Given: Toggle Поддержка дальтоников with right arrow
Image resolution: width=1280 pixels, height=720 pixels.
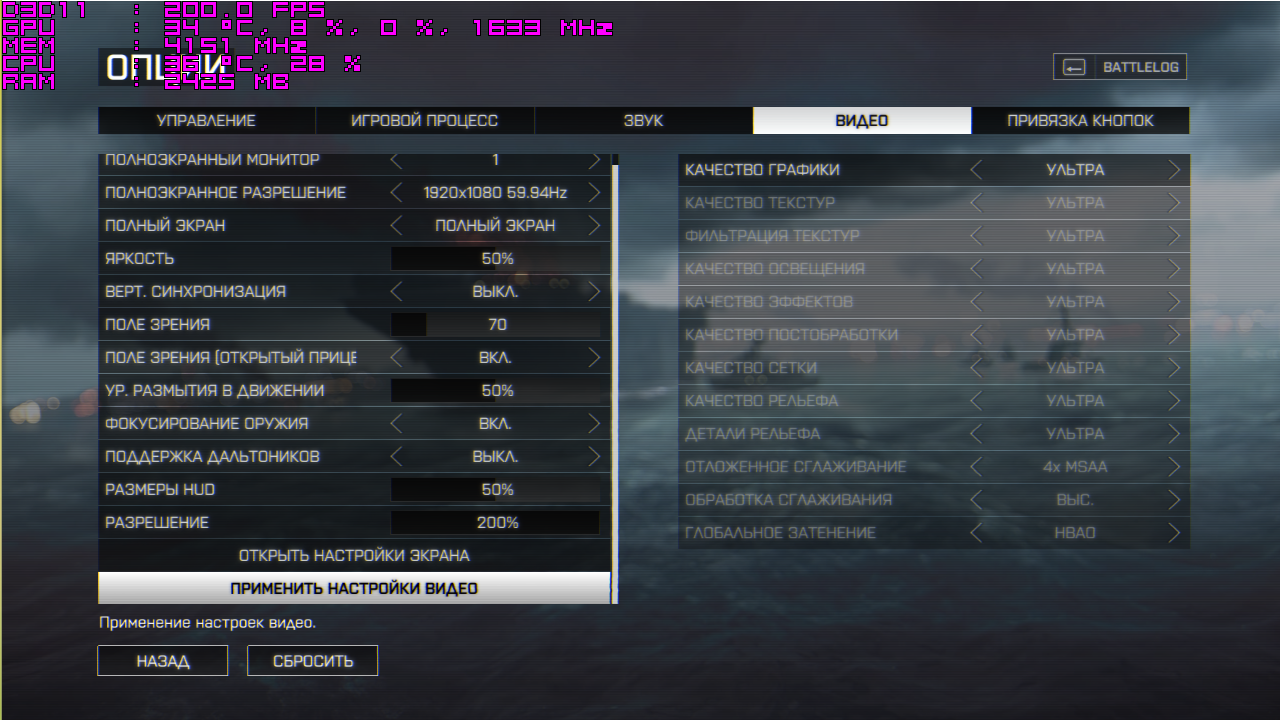Looking at the screenshot, I should 594,457.
